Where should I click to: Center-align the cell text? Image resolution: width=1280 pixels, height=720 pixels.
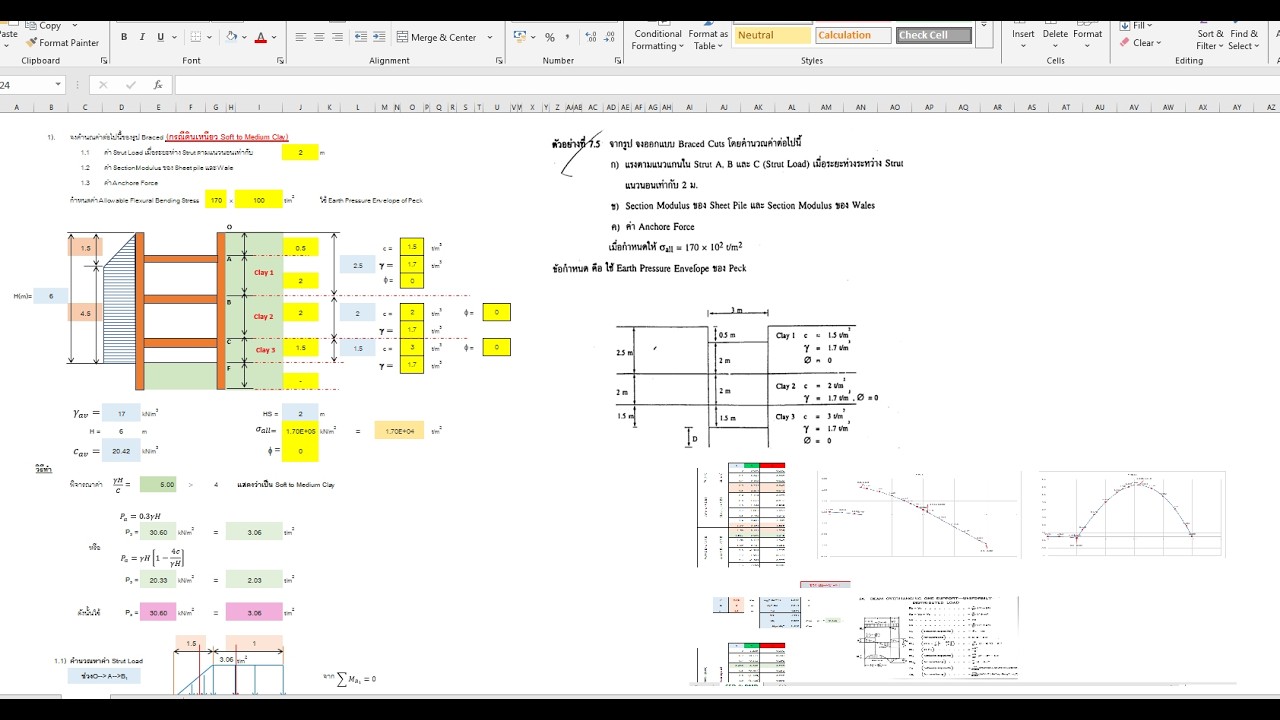click(x=319, y=37)
